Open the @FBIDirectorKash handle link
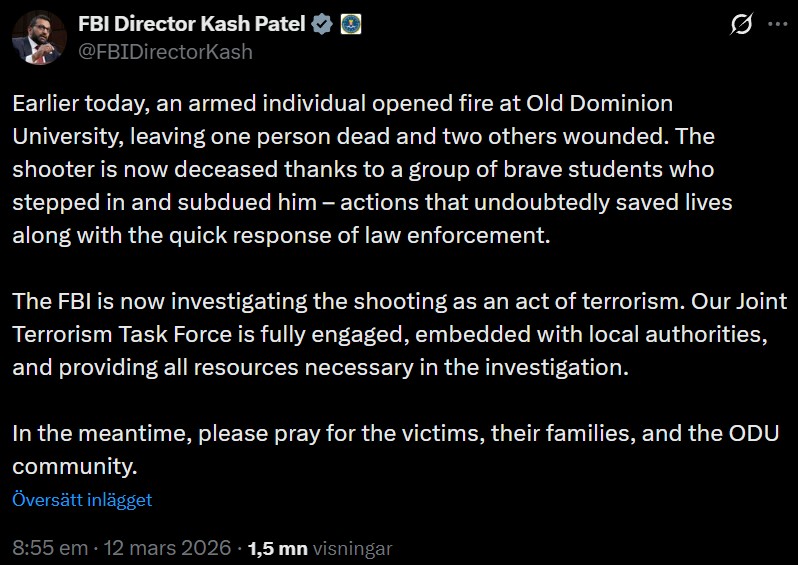This screenshot has height=565, width=798. coord(165,52)
